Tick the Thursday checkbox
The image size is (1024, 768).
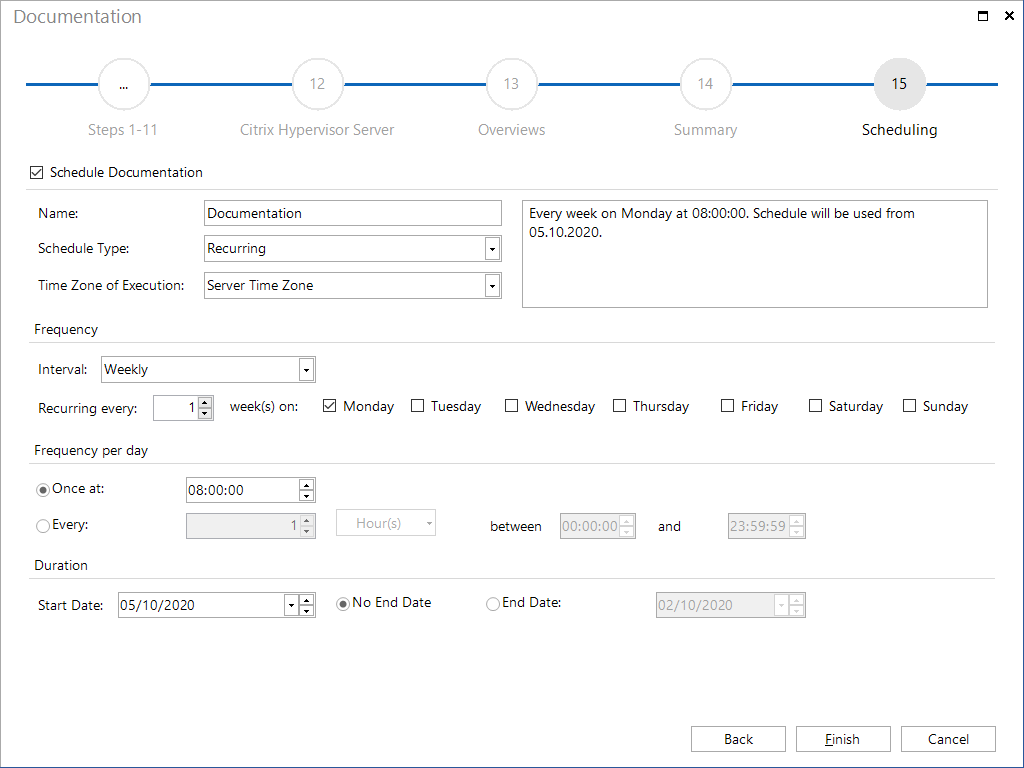coord(619,406)
